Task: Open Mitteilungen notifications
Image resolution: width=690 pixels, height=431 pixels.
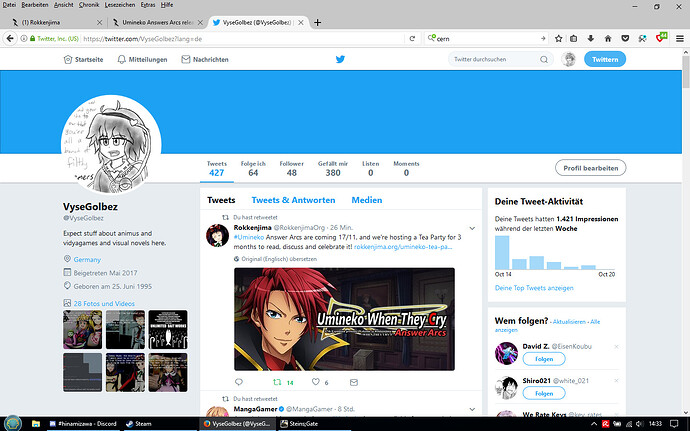Action: (x=142, y=59)
